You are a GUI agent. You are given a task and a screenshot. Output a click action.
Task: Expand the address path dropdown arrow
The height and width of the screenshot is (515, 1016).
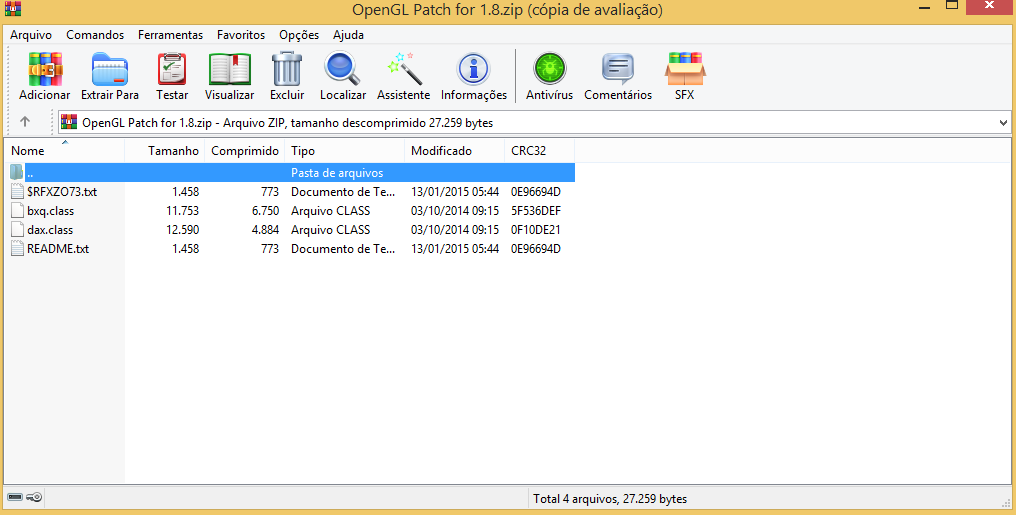tap(1004, 122)
